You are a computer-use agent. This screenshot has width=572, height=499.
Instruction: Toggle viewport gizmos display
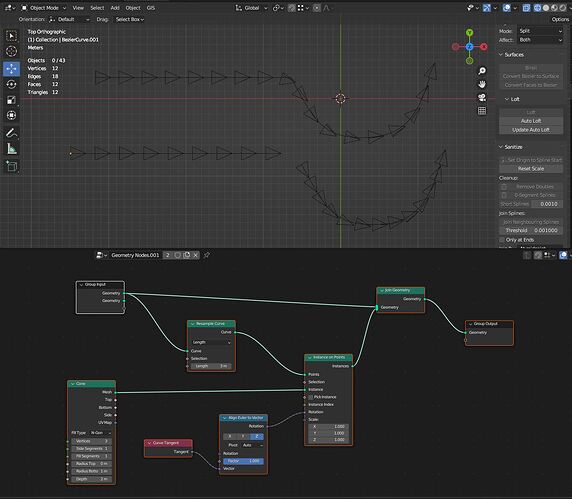click(487, 8)
